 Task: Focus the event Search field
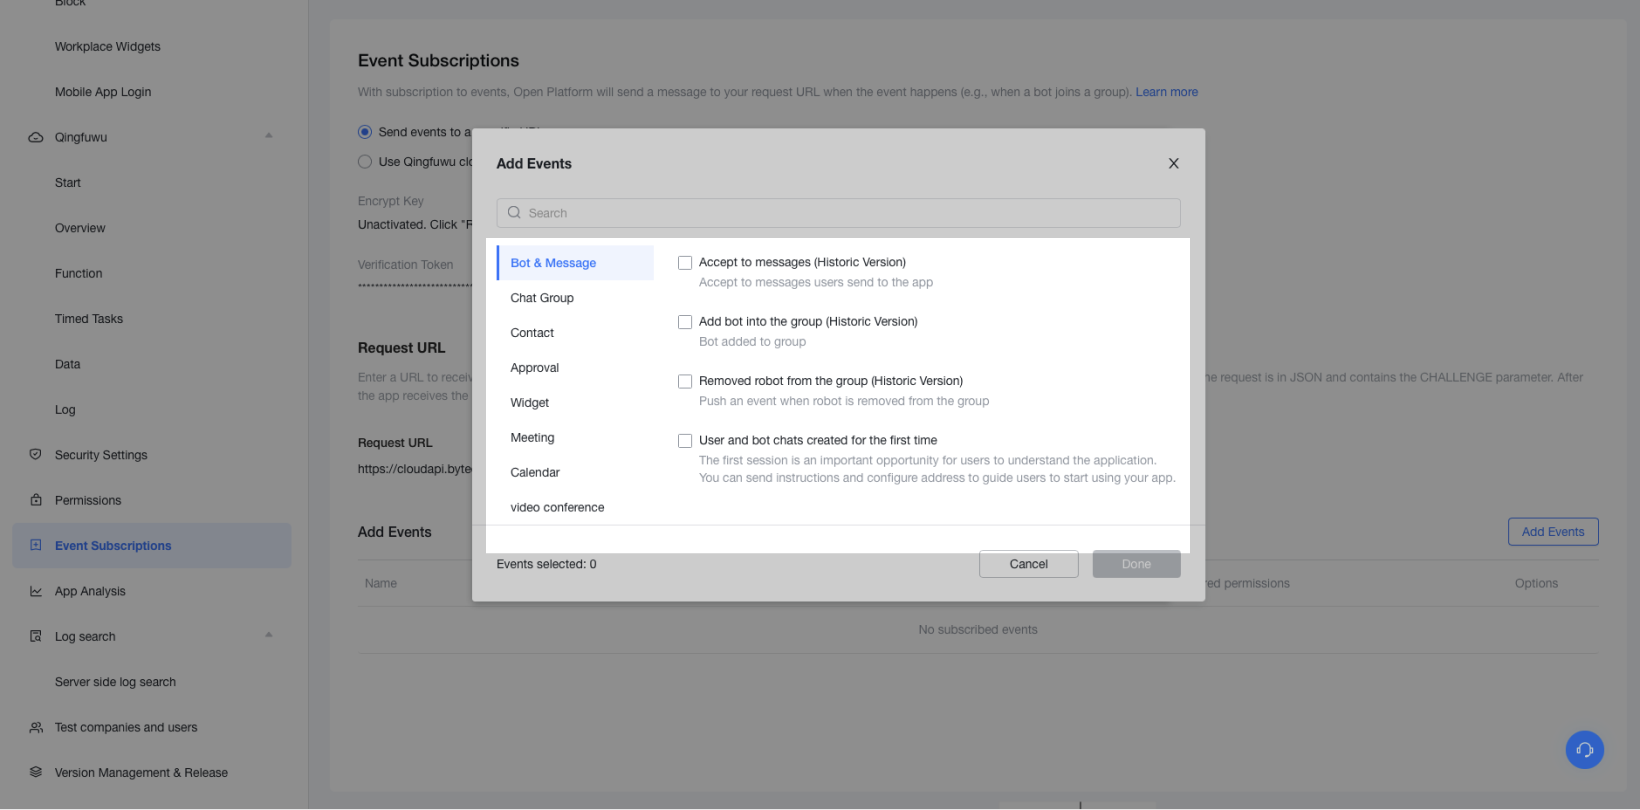(838, 213)
